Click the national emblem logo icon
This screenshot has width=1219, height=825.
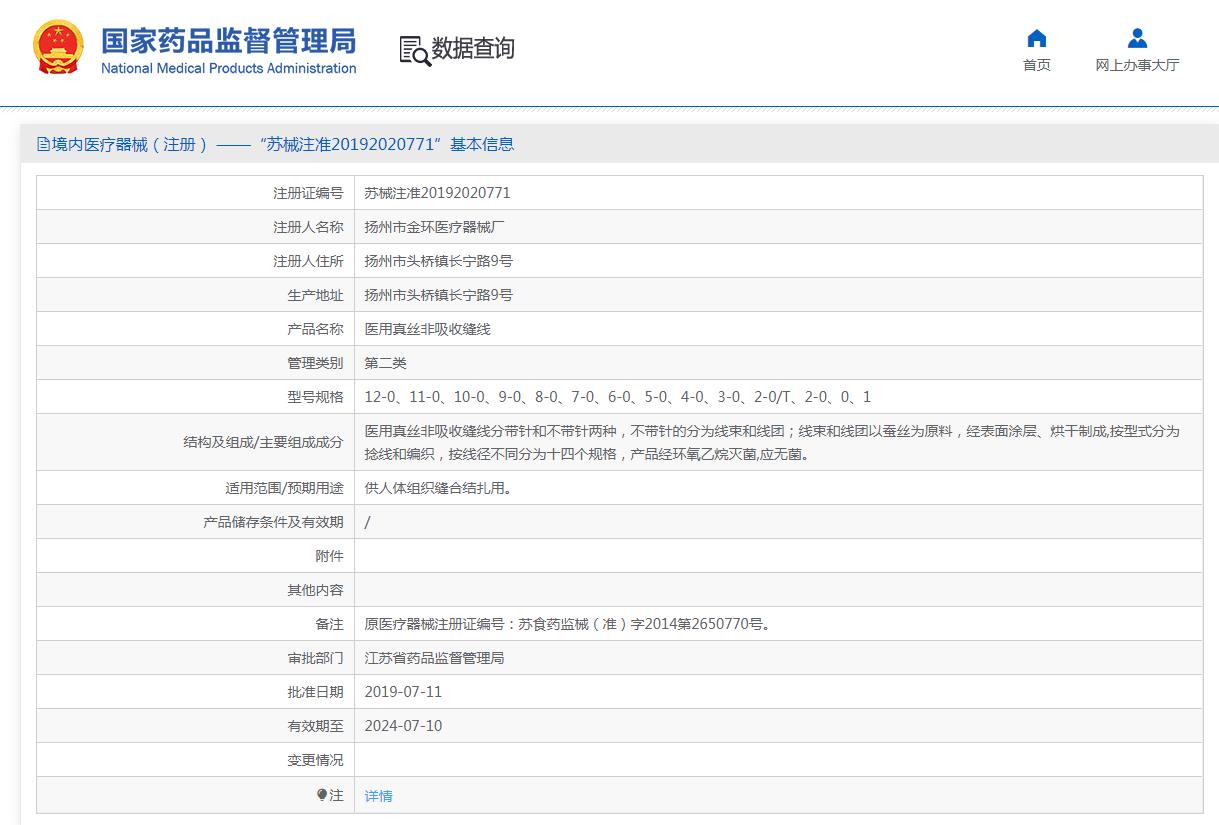pyautogui.click(x=59, y=47)
